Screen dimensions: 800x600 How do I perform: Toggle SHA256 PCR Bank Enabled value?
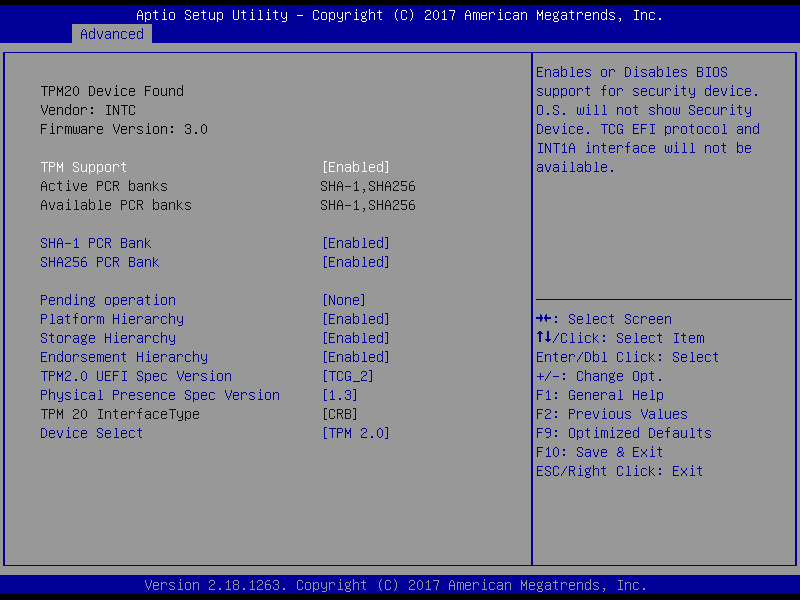point(355,262)
